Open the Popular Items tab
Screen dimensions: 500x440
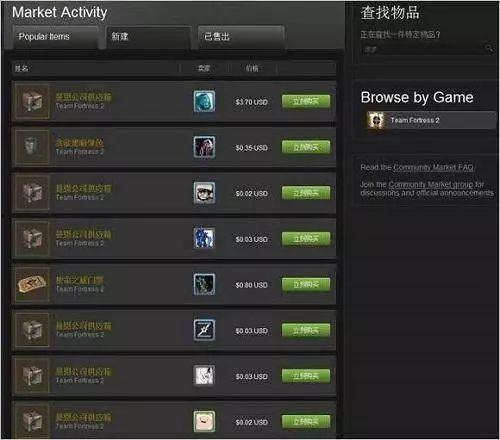pos(55,37)
